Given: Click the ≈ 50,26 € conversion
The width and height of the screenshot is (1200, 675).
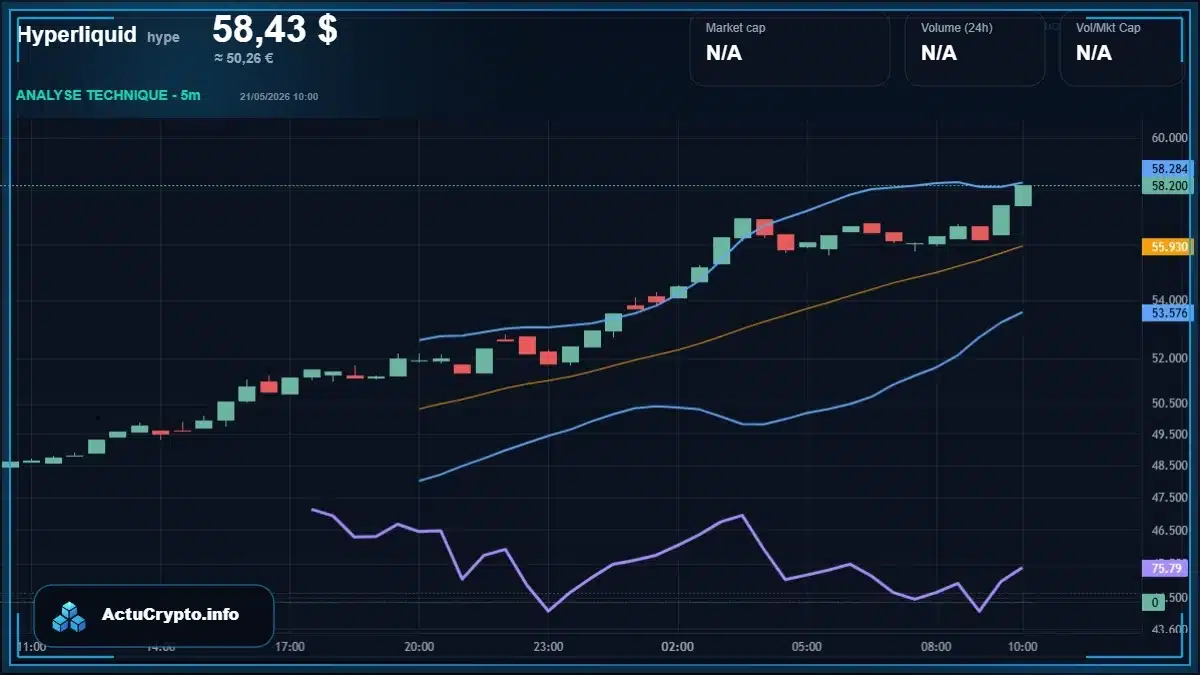Looking at the screenshot, I should (x=244, y=58).
